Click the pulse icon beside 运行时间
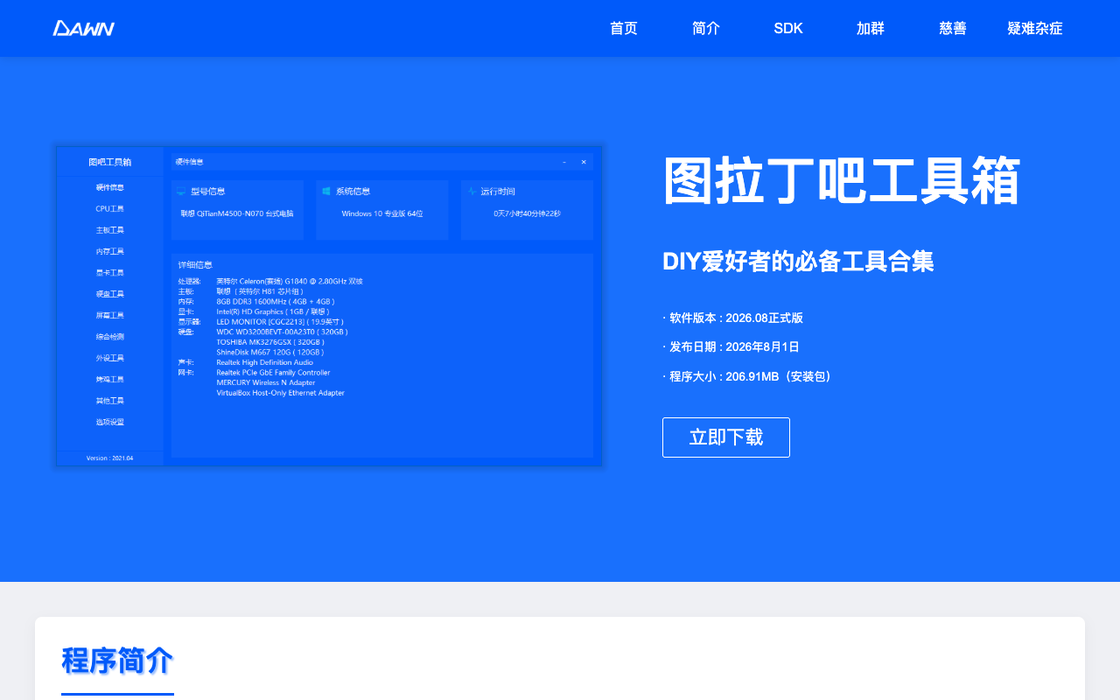 tap(472, 191)
